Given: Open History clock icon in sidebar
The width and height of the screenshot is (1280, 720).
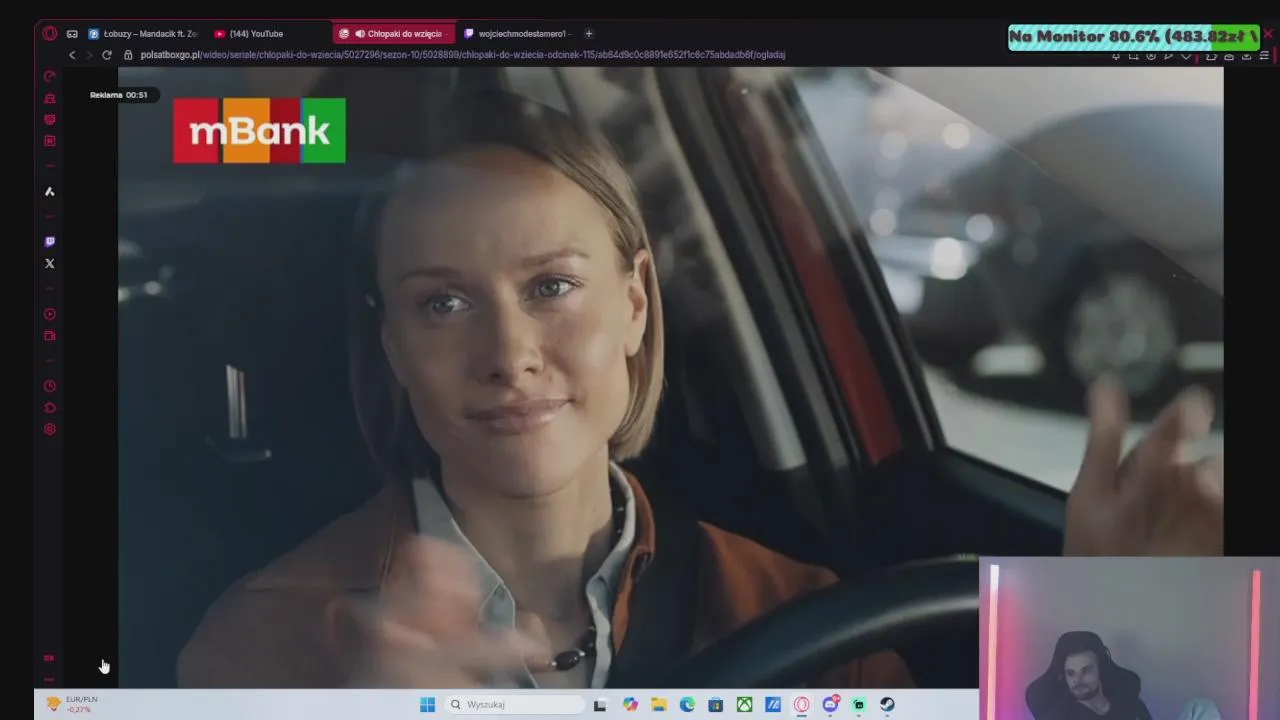Looking at the screenshot, I should [x=49, y=386].
